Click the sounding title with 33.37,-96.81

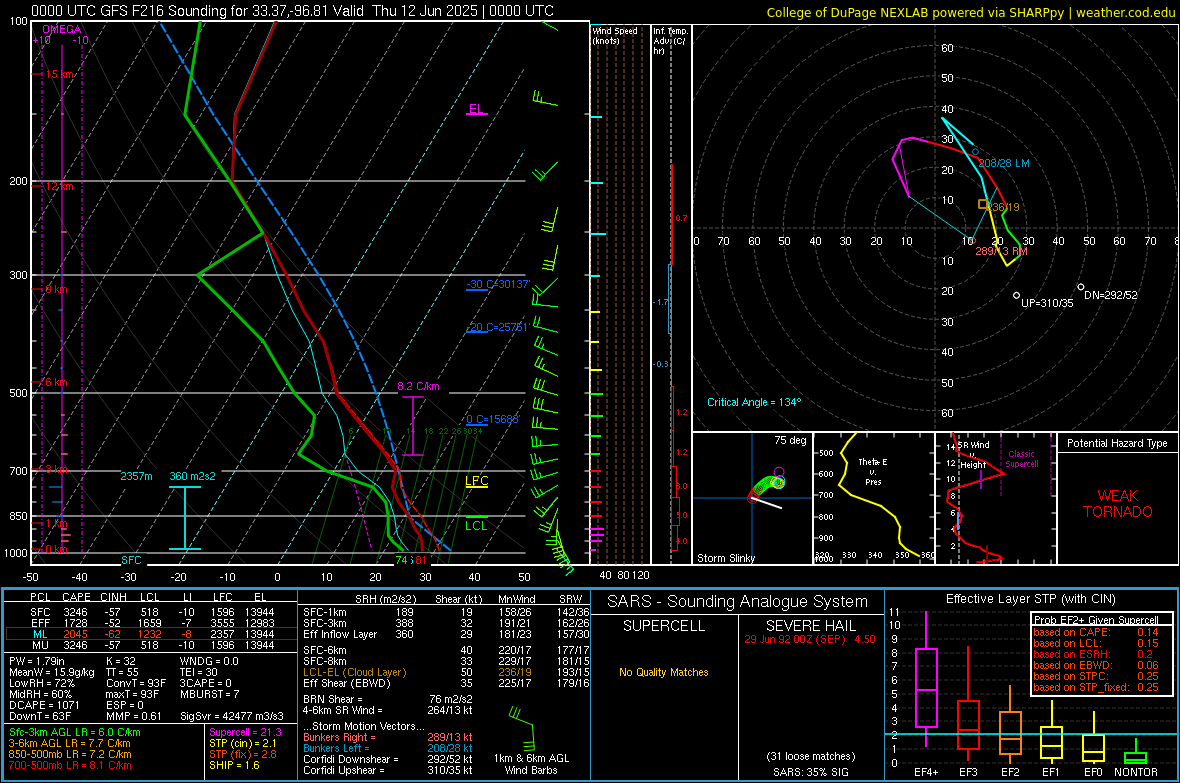tap(292, 11)
